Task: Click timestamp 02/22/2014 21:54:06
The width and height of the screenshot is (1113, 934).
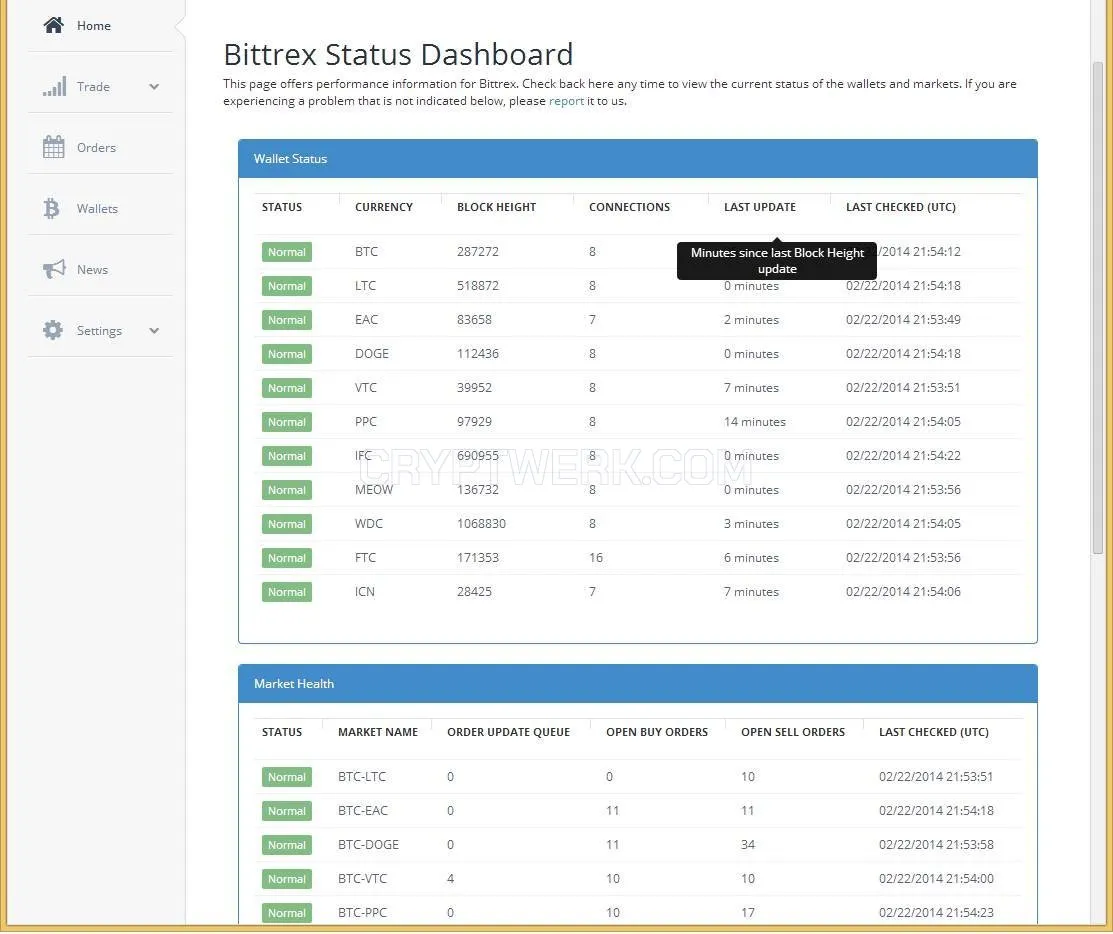Action: (903, 592)
